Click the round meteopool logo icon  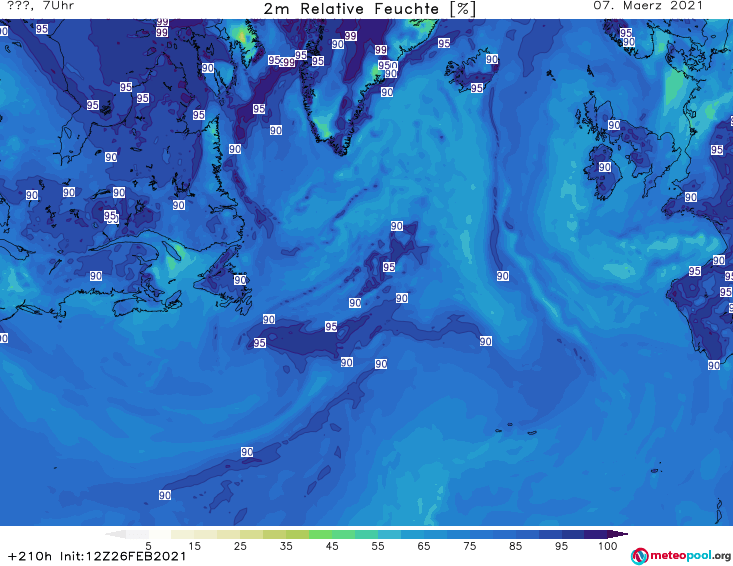tap(639, 557)
